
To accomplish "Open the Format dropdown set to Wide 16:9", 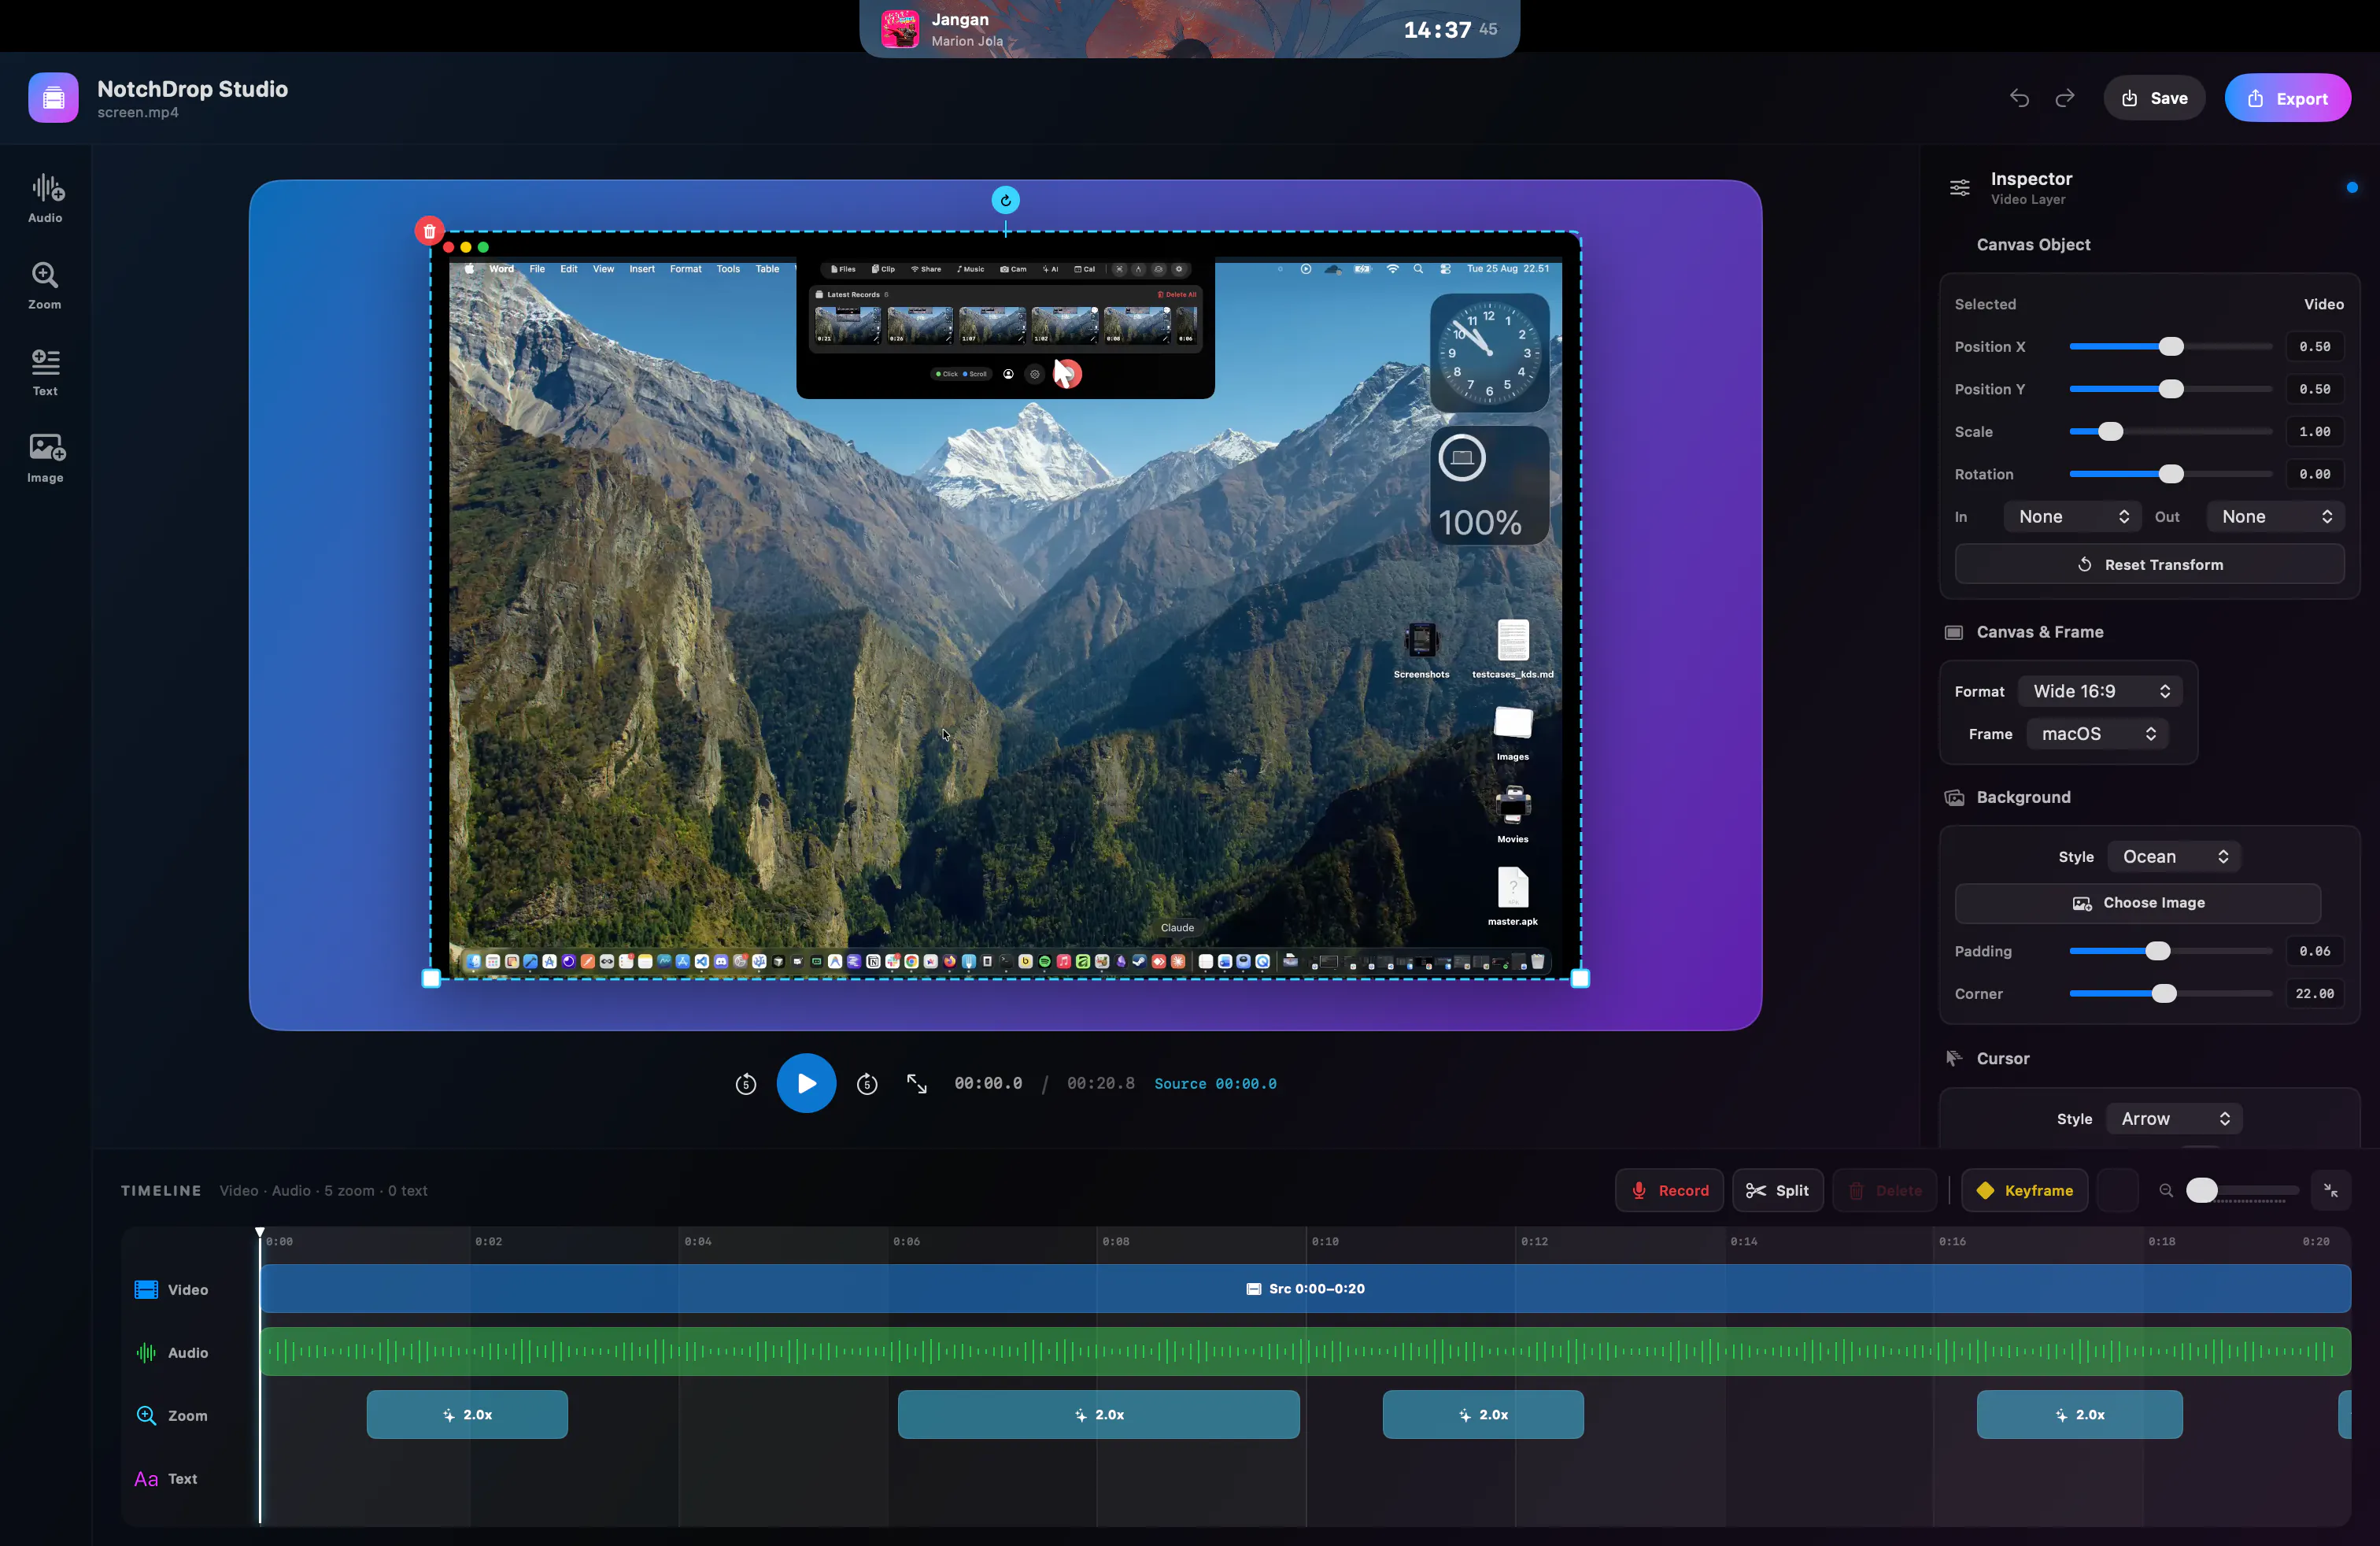I will [2100, 691].
